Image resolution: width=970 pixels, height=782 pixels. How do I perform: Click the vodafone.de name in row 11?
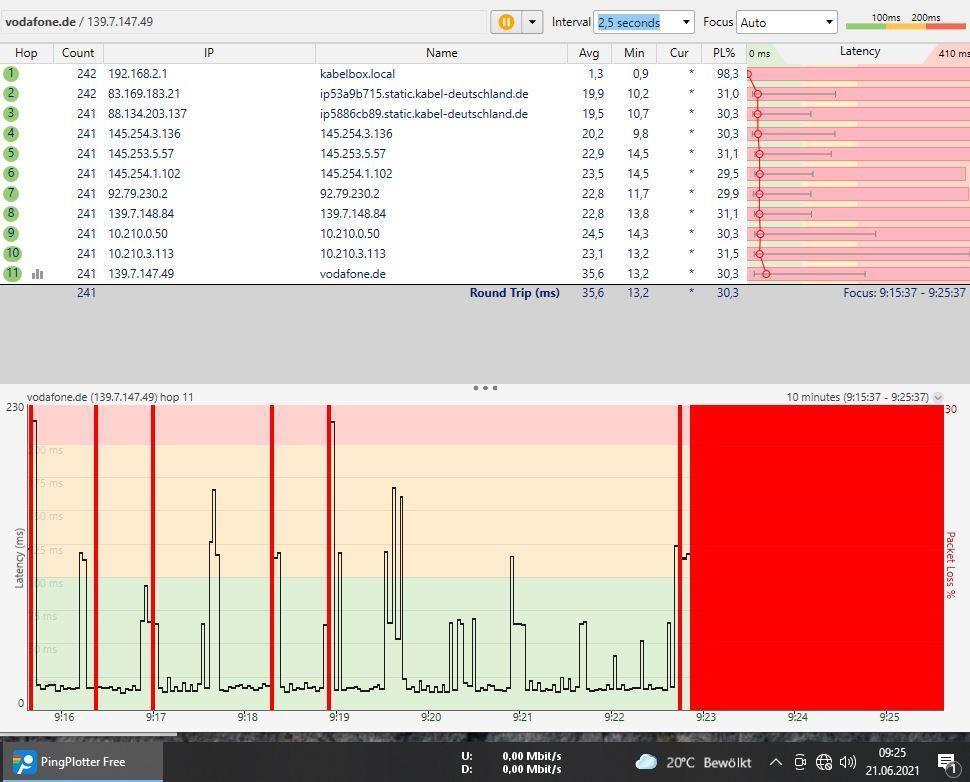[x=353, y=273]
